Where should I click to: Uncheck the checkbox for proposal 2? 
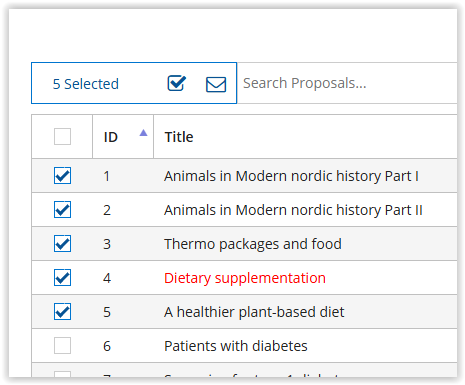click(x=62, y=210)
